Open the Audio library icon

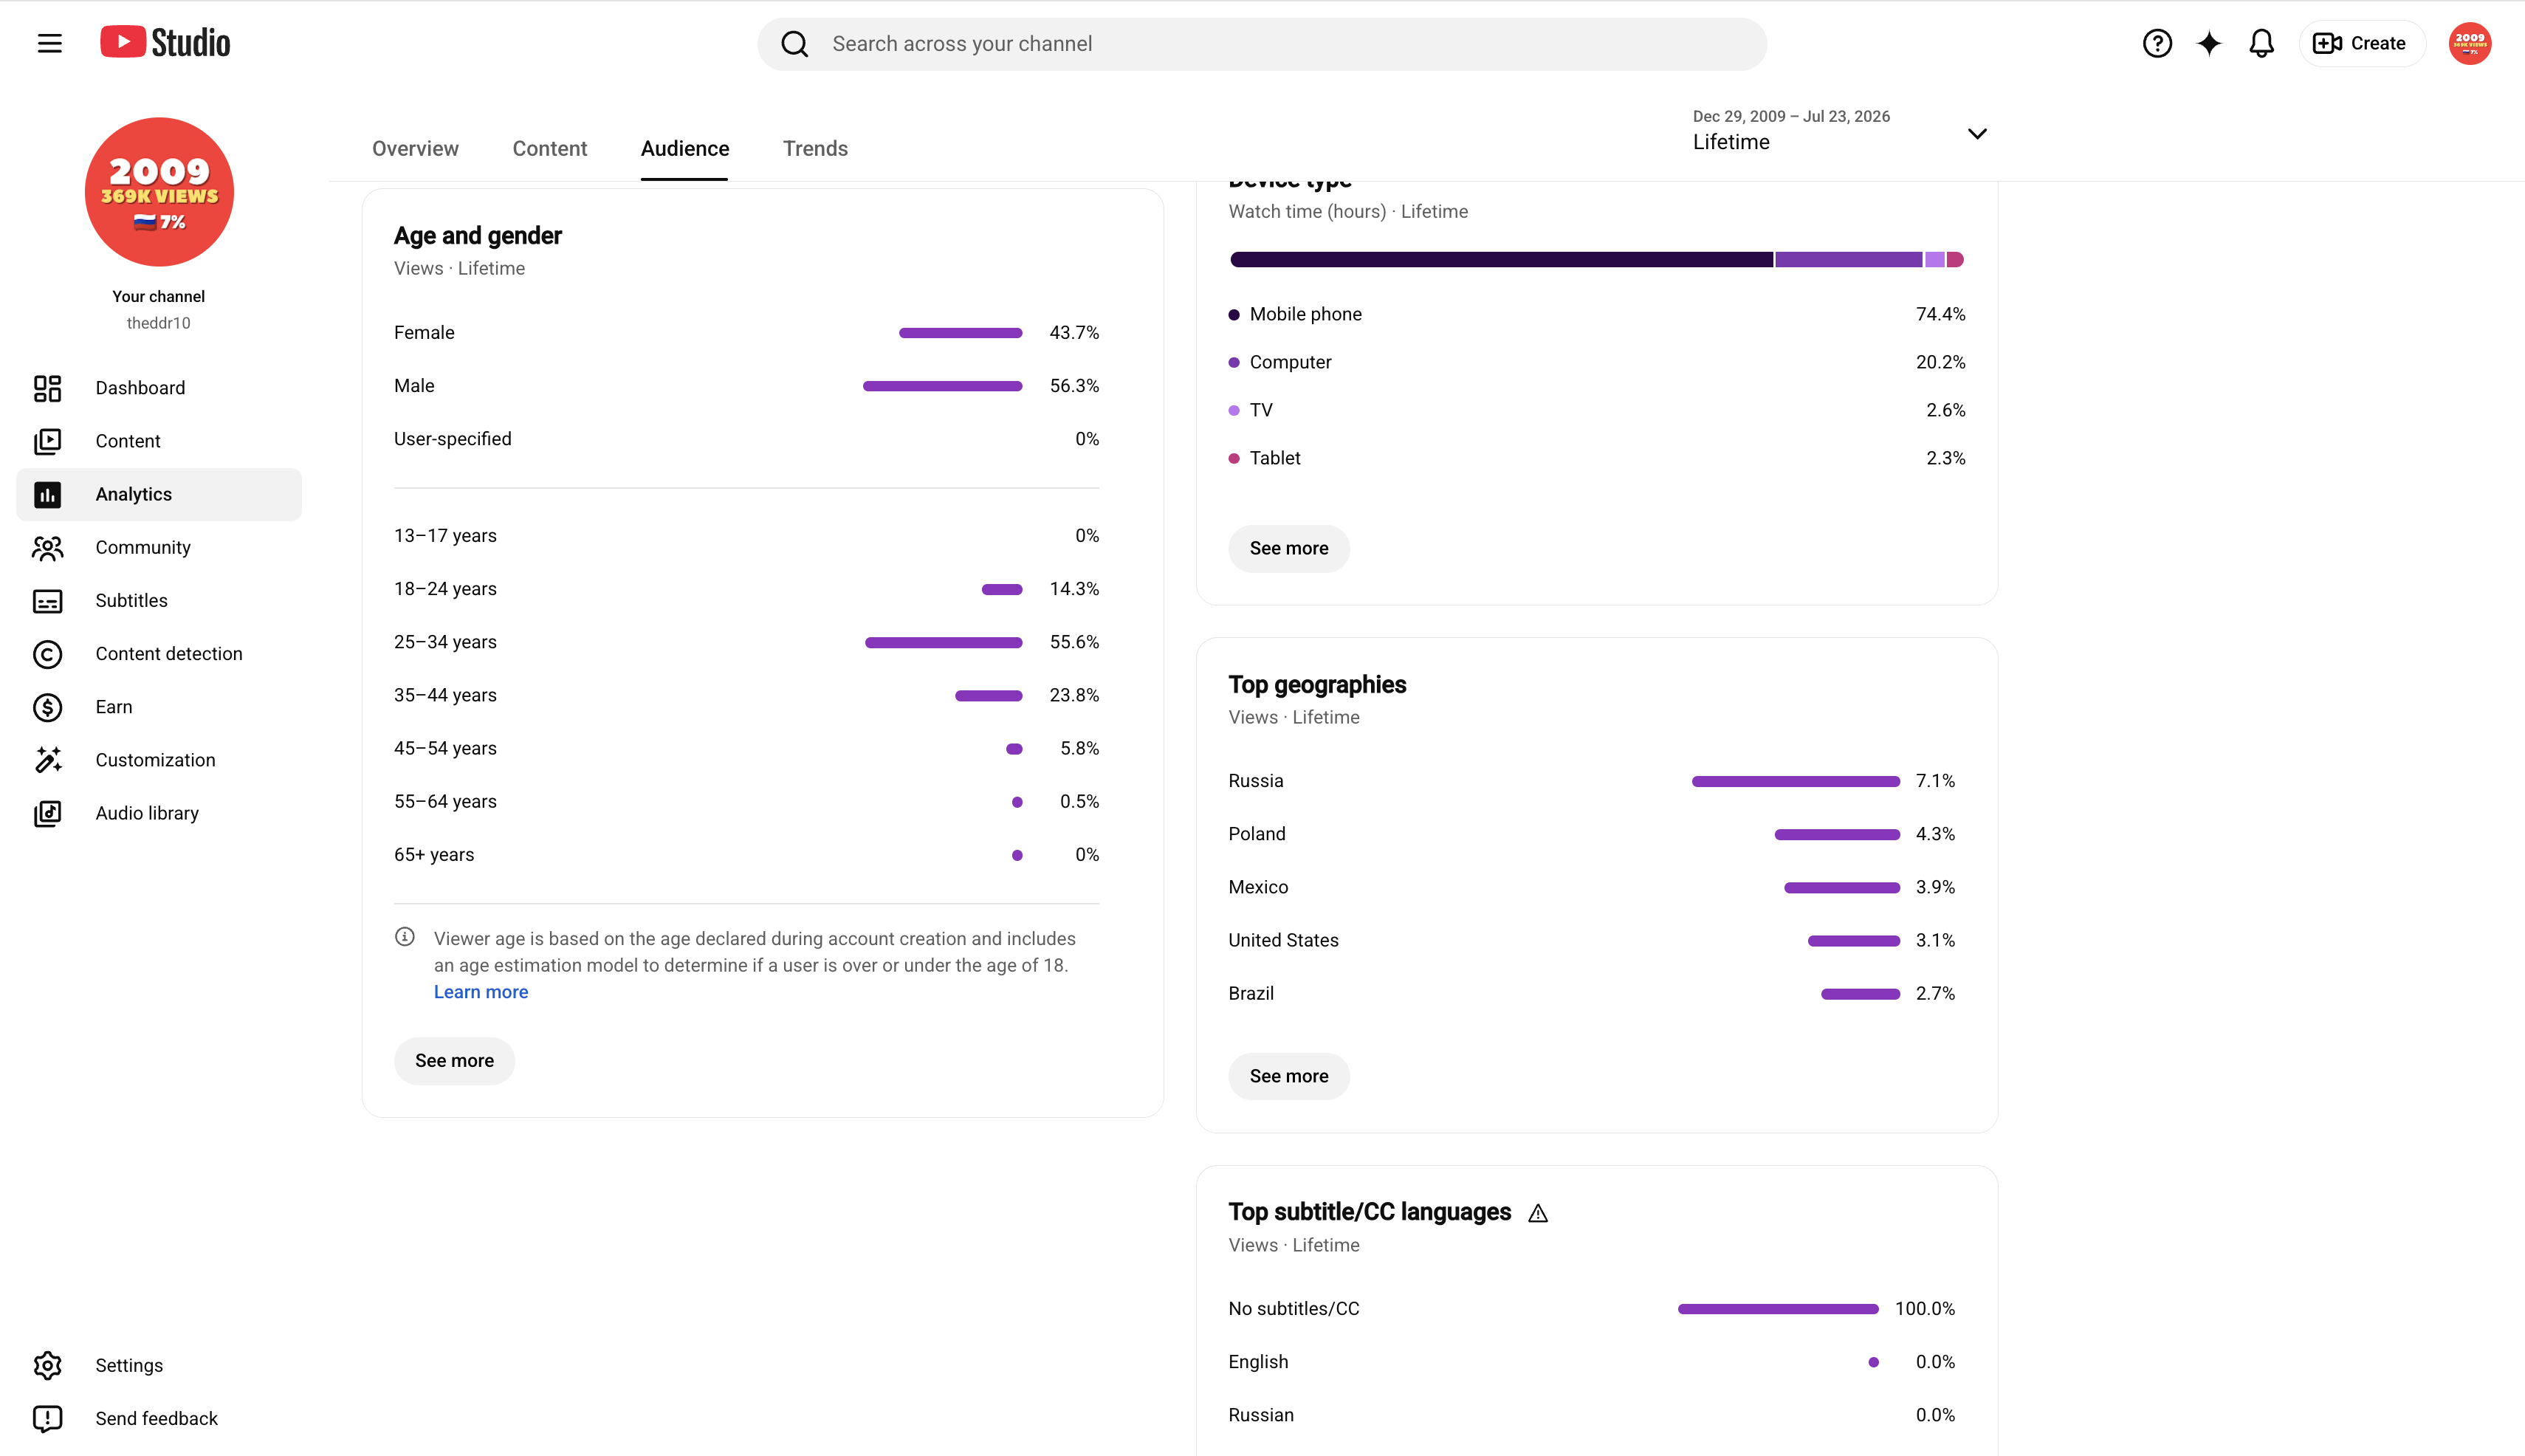click(x=47, y=813)
